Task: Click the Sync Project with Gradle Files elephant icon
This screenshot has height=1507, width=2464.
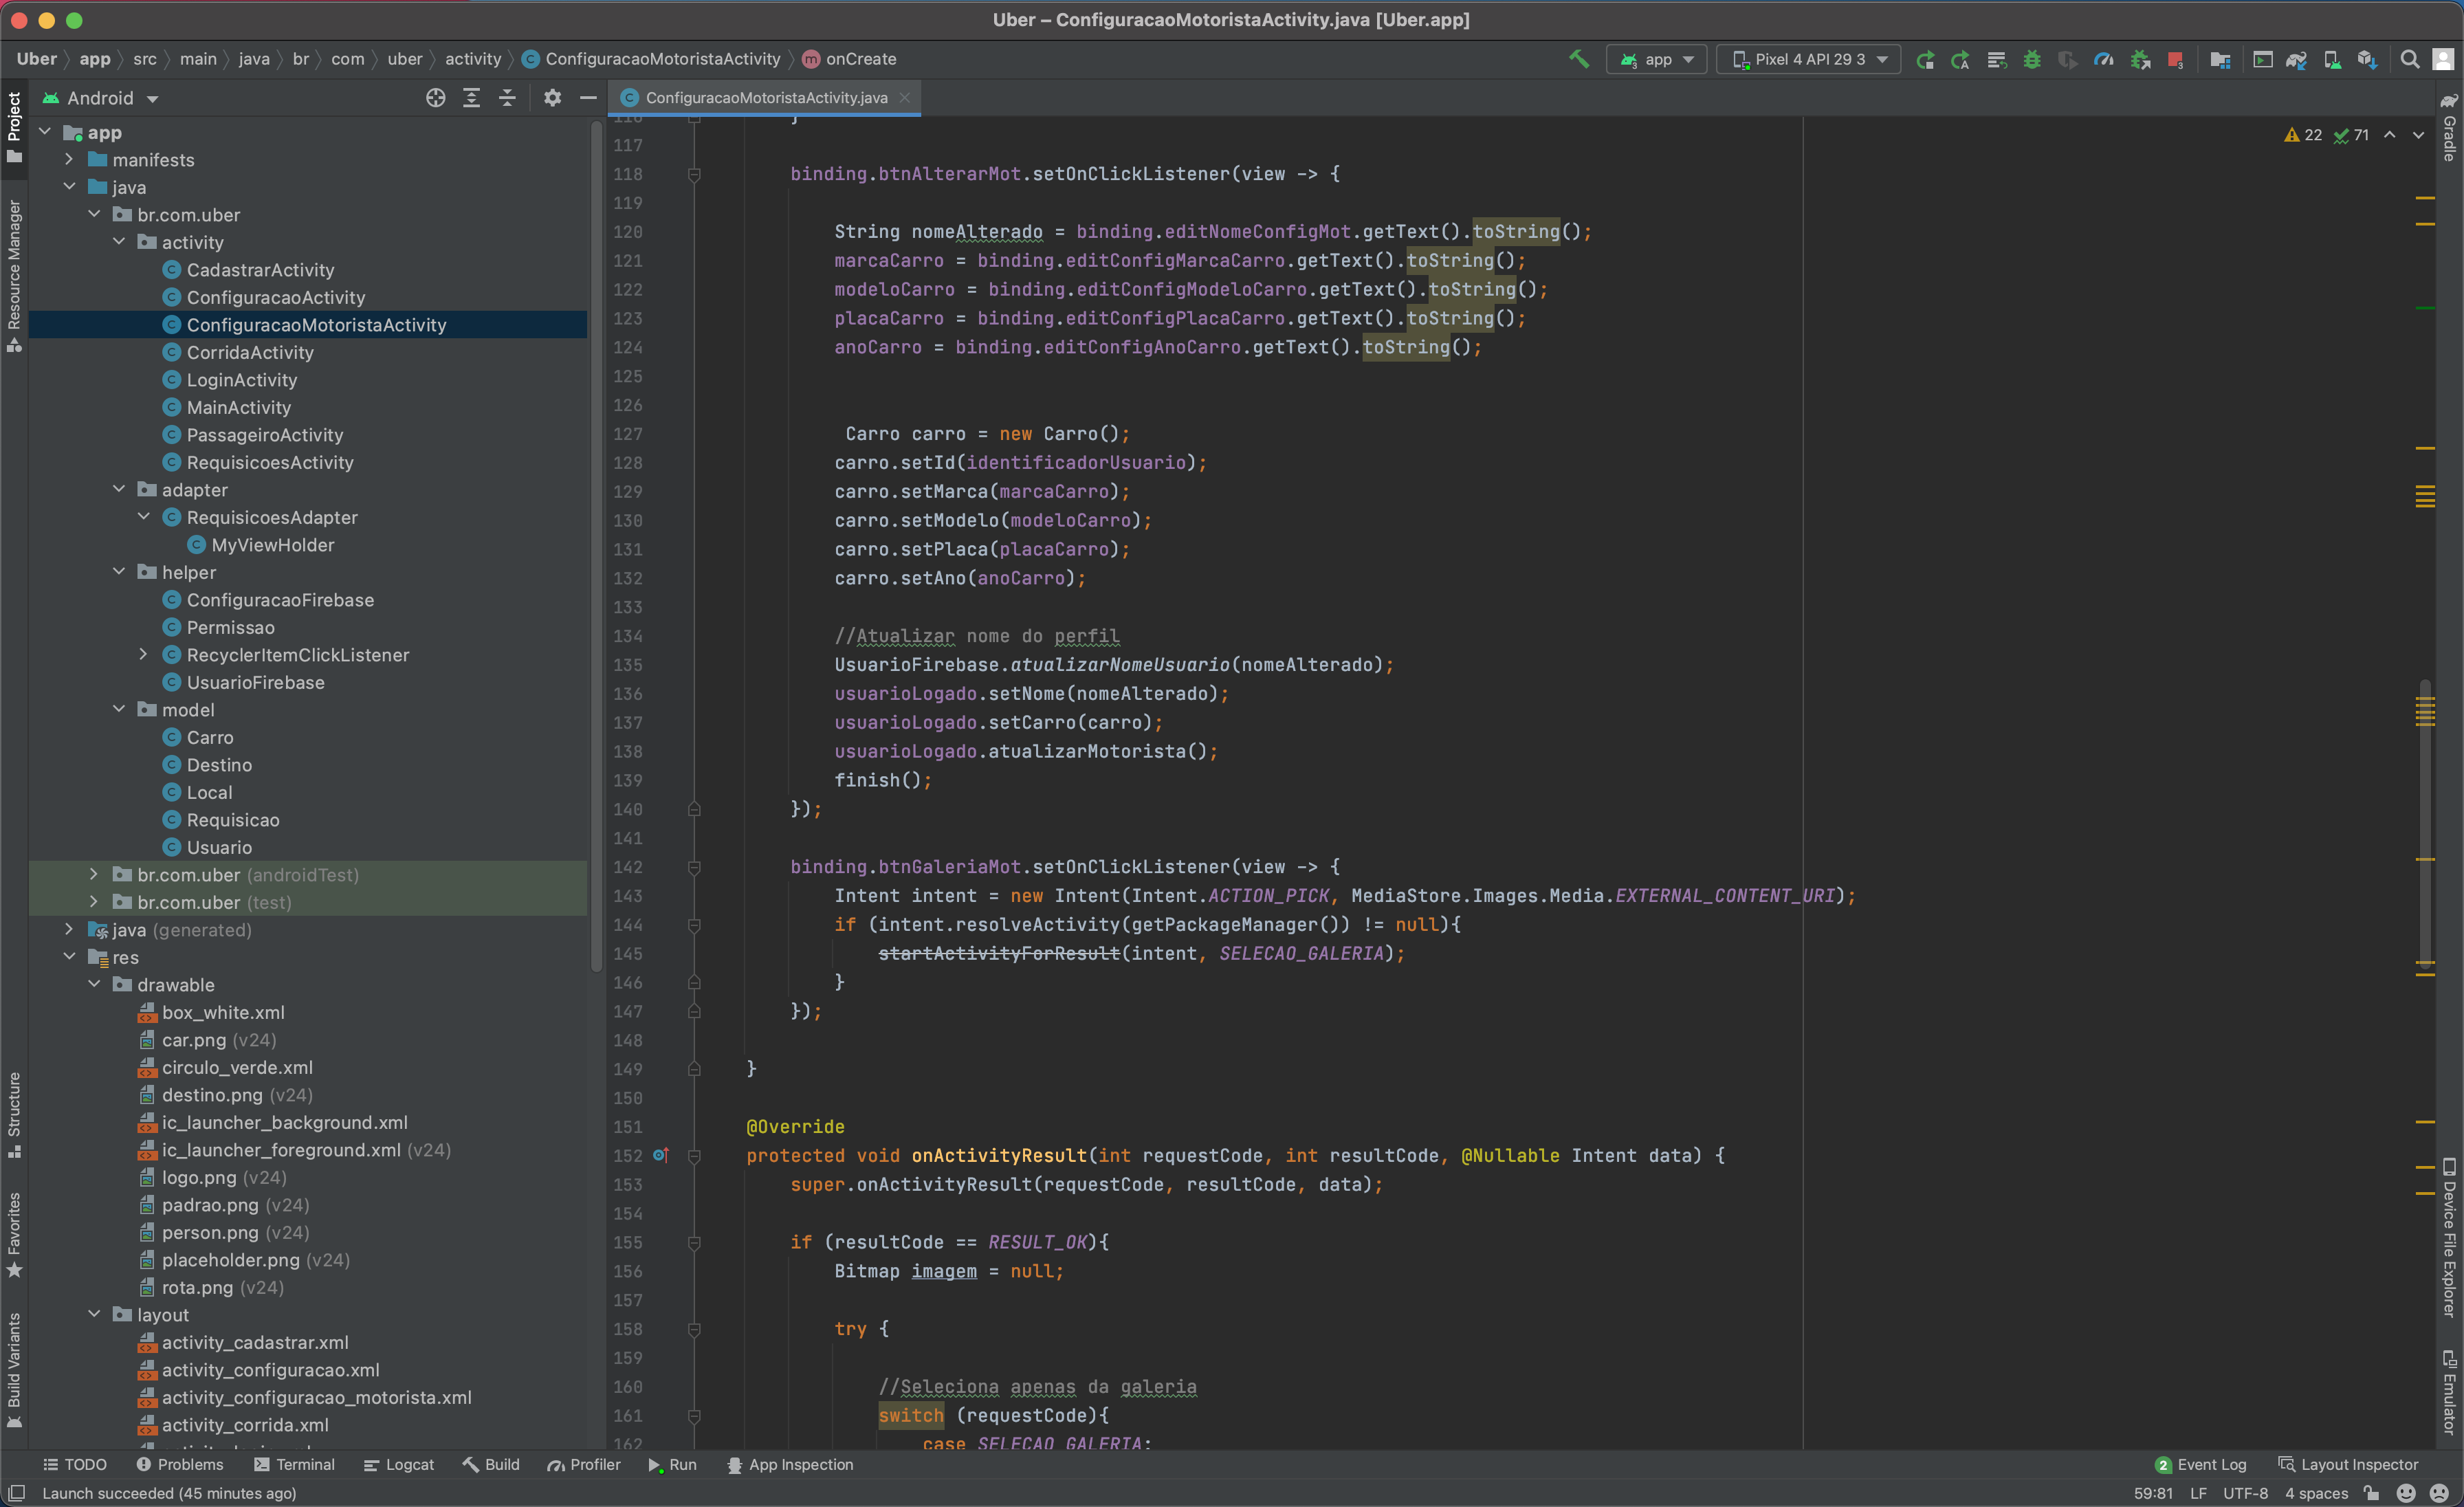Action: coord(2298,59)
